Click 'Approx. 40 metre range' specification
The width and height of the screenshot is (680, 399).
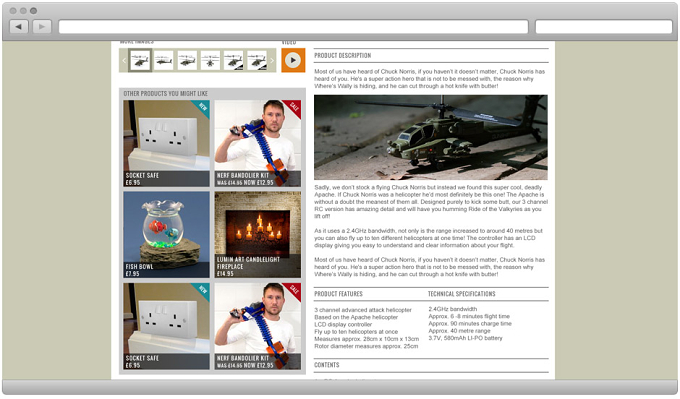pos(459,331)
